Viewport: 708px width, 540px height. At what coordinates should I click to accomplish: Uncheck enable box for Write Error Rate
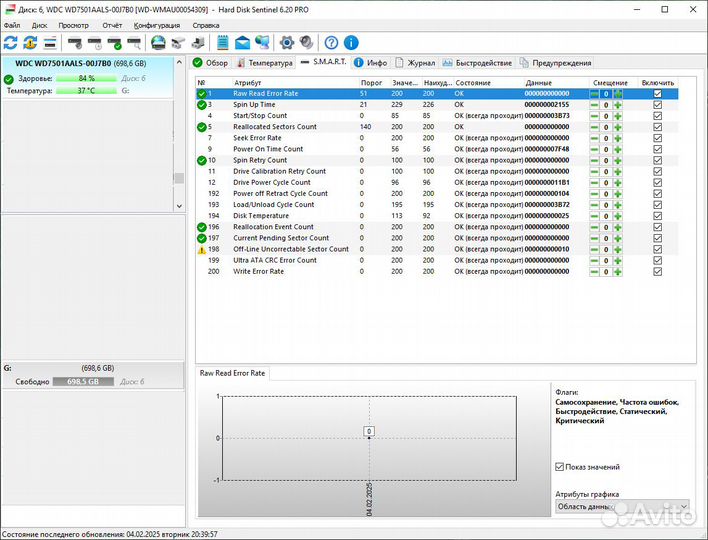[x=657, y=271]
